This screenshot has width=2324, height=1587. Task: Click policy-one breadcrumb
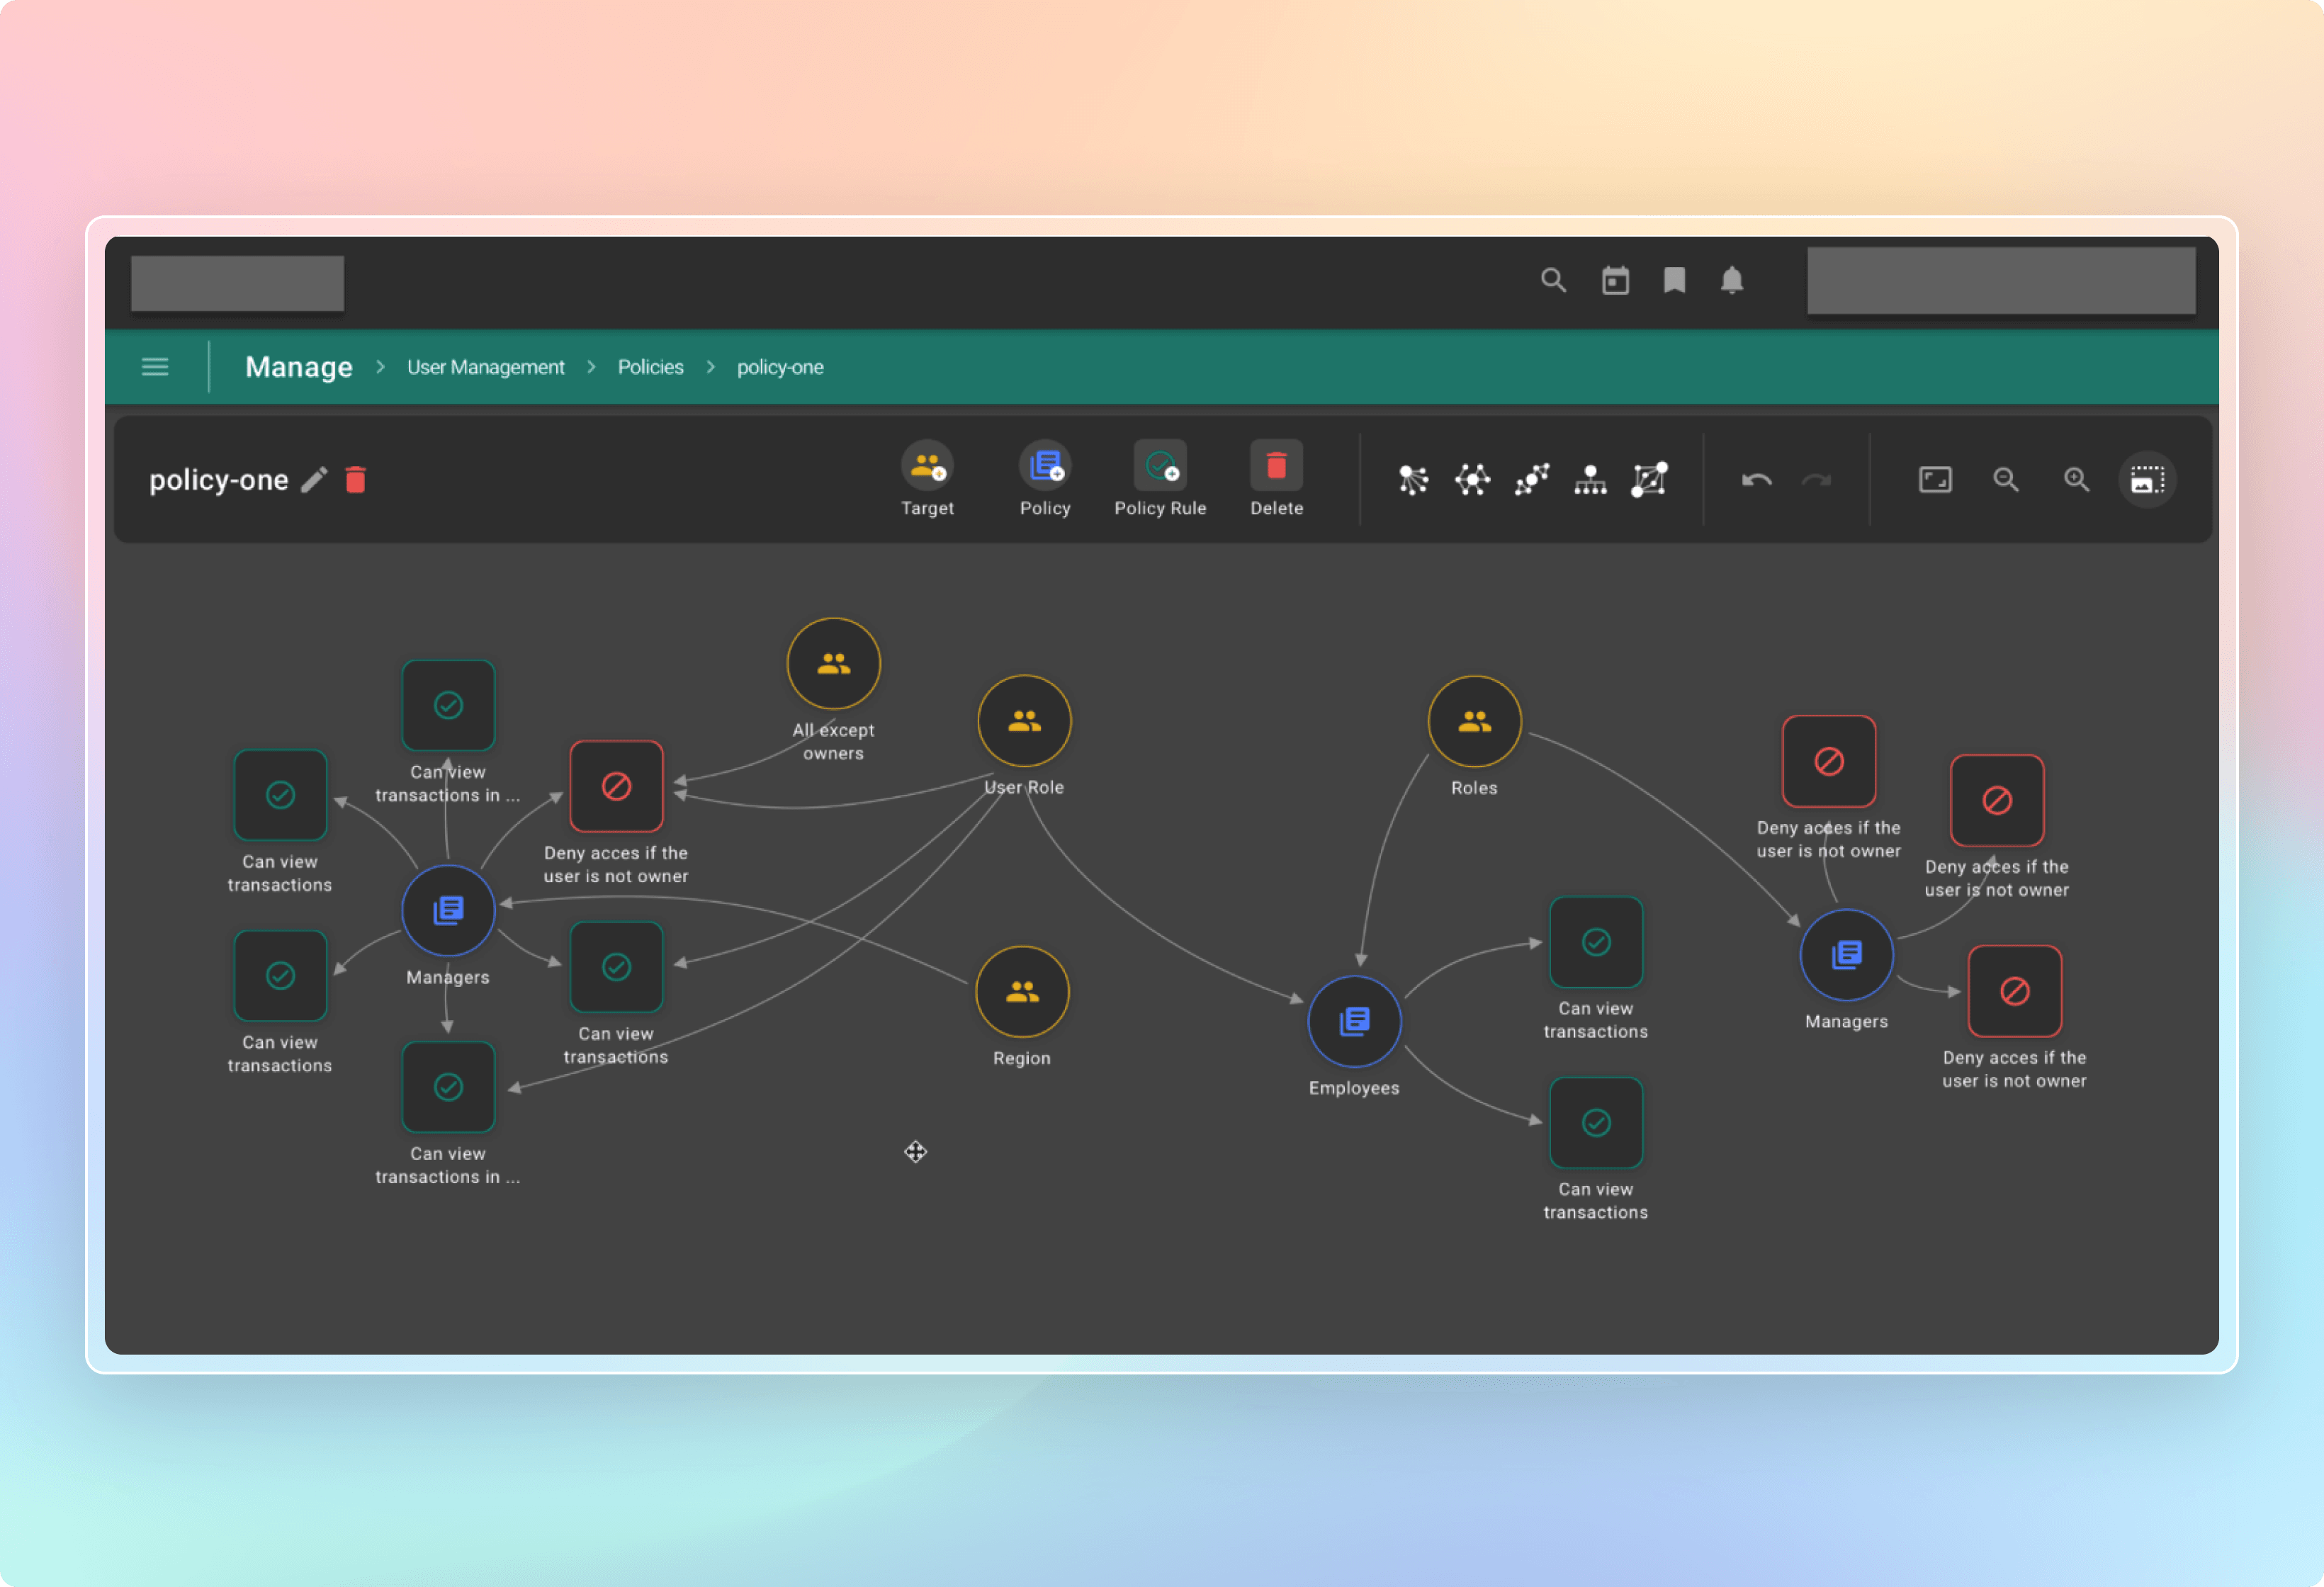pos(780,367)
